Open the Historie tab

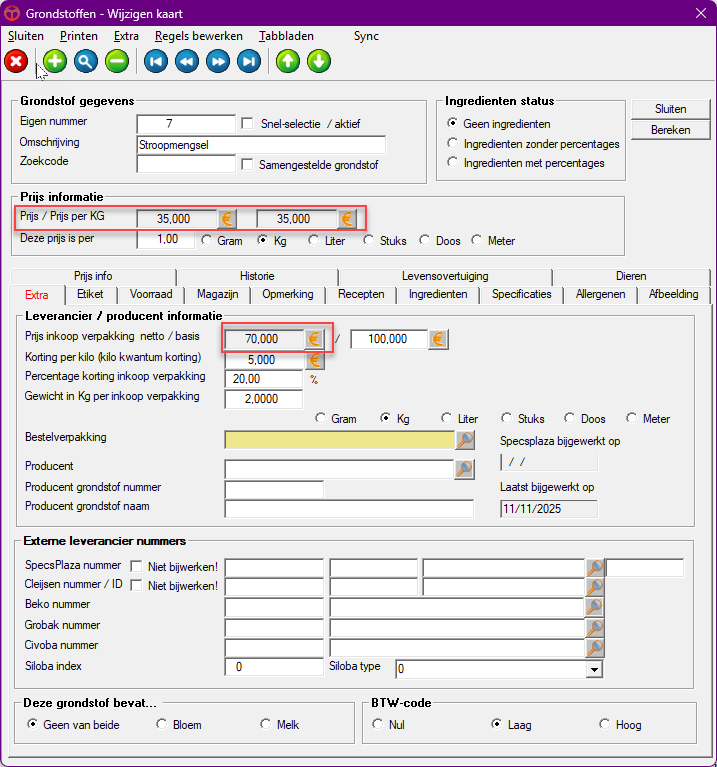pyautogui.click(x=257, y=276)
